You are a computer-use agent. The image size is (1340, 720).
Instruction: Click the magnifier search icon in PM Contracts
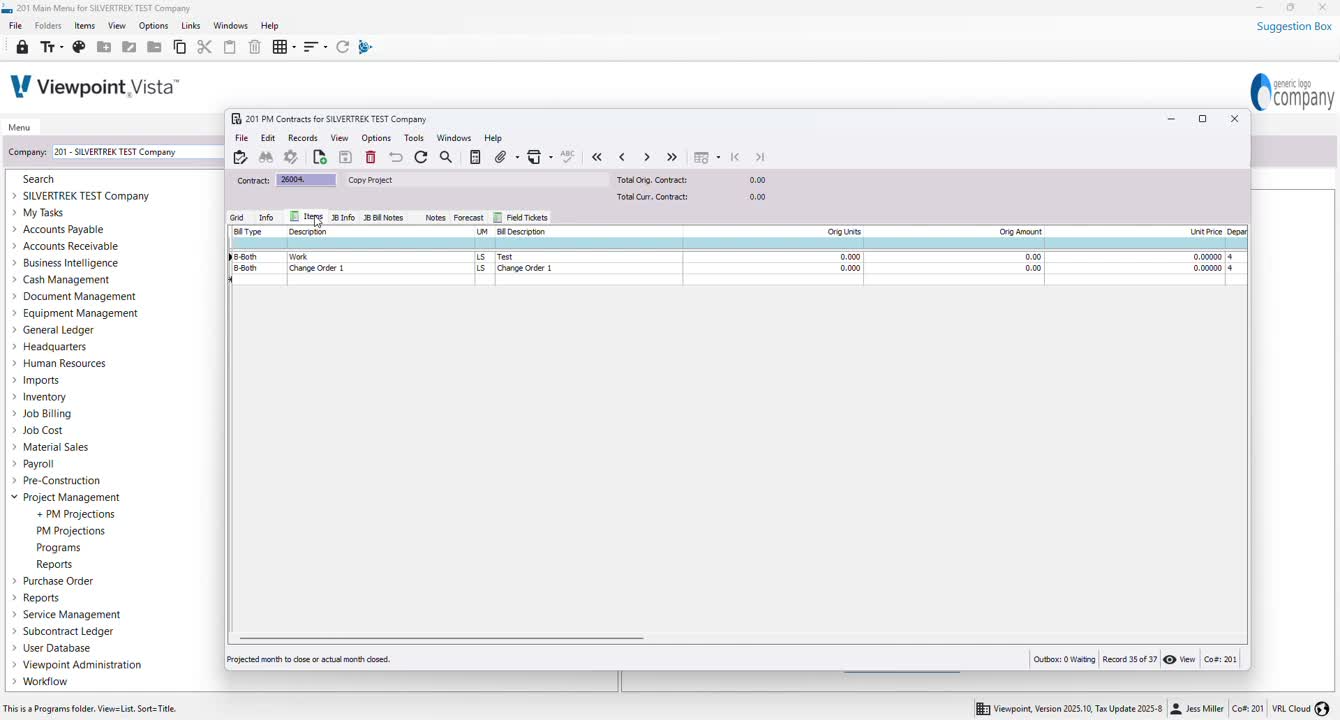click(x=446, y=158)
